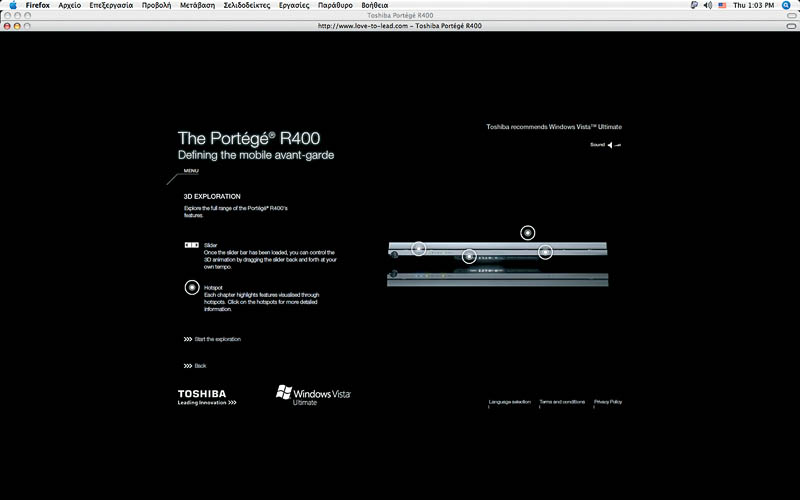Click Toshiba recommends Windows Vista Ultimate text
This screenshot has height=500, width=800.
pyautogui.click(x=554, y=127)
